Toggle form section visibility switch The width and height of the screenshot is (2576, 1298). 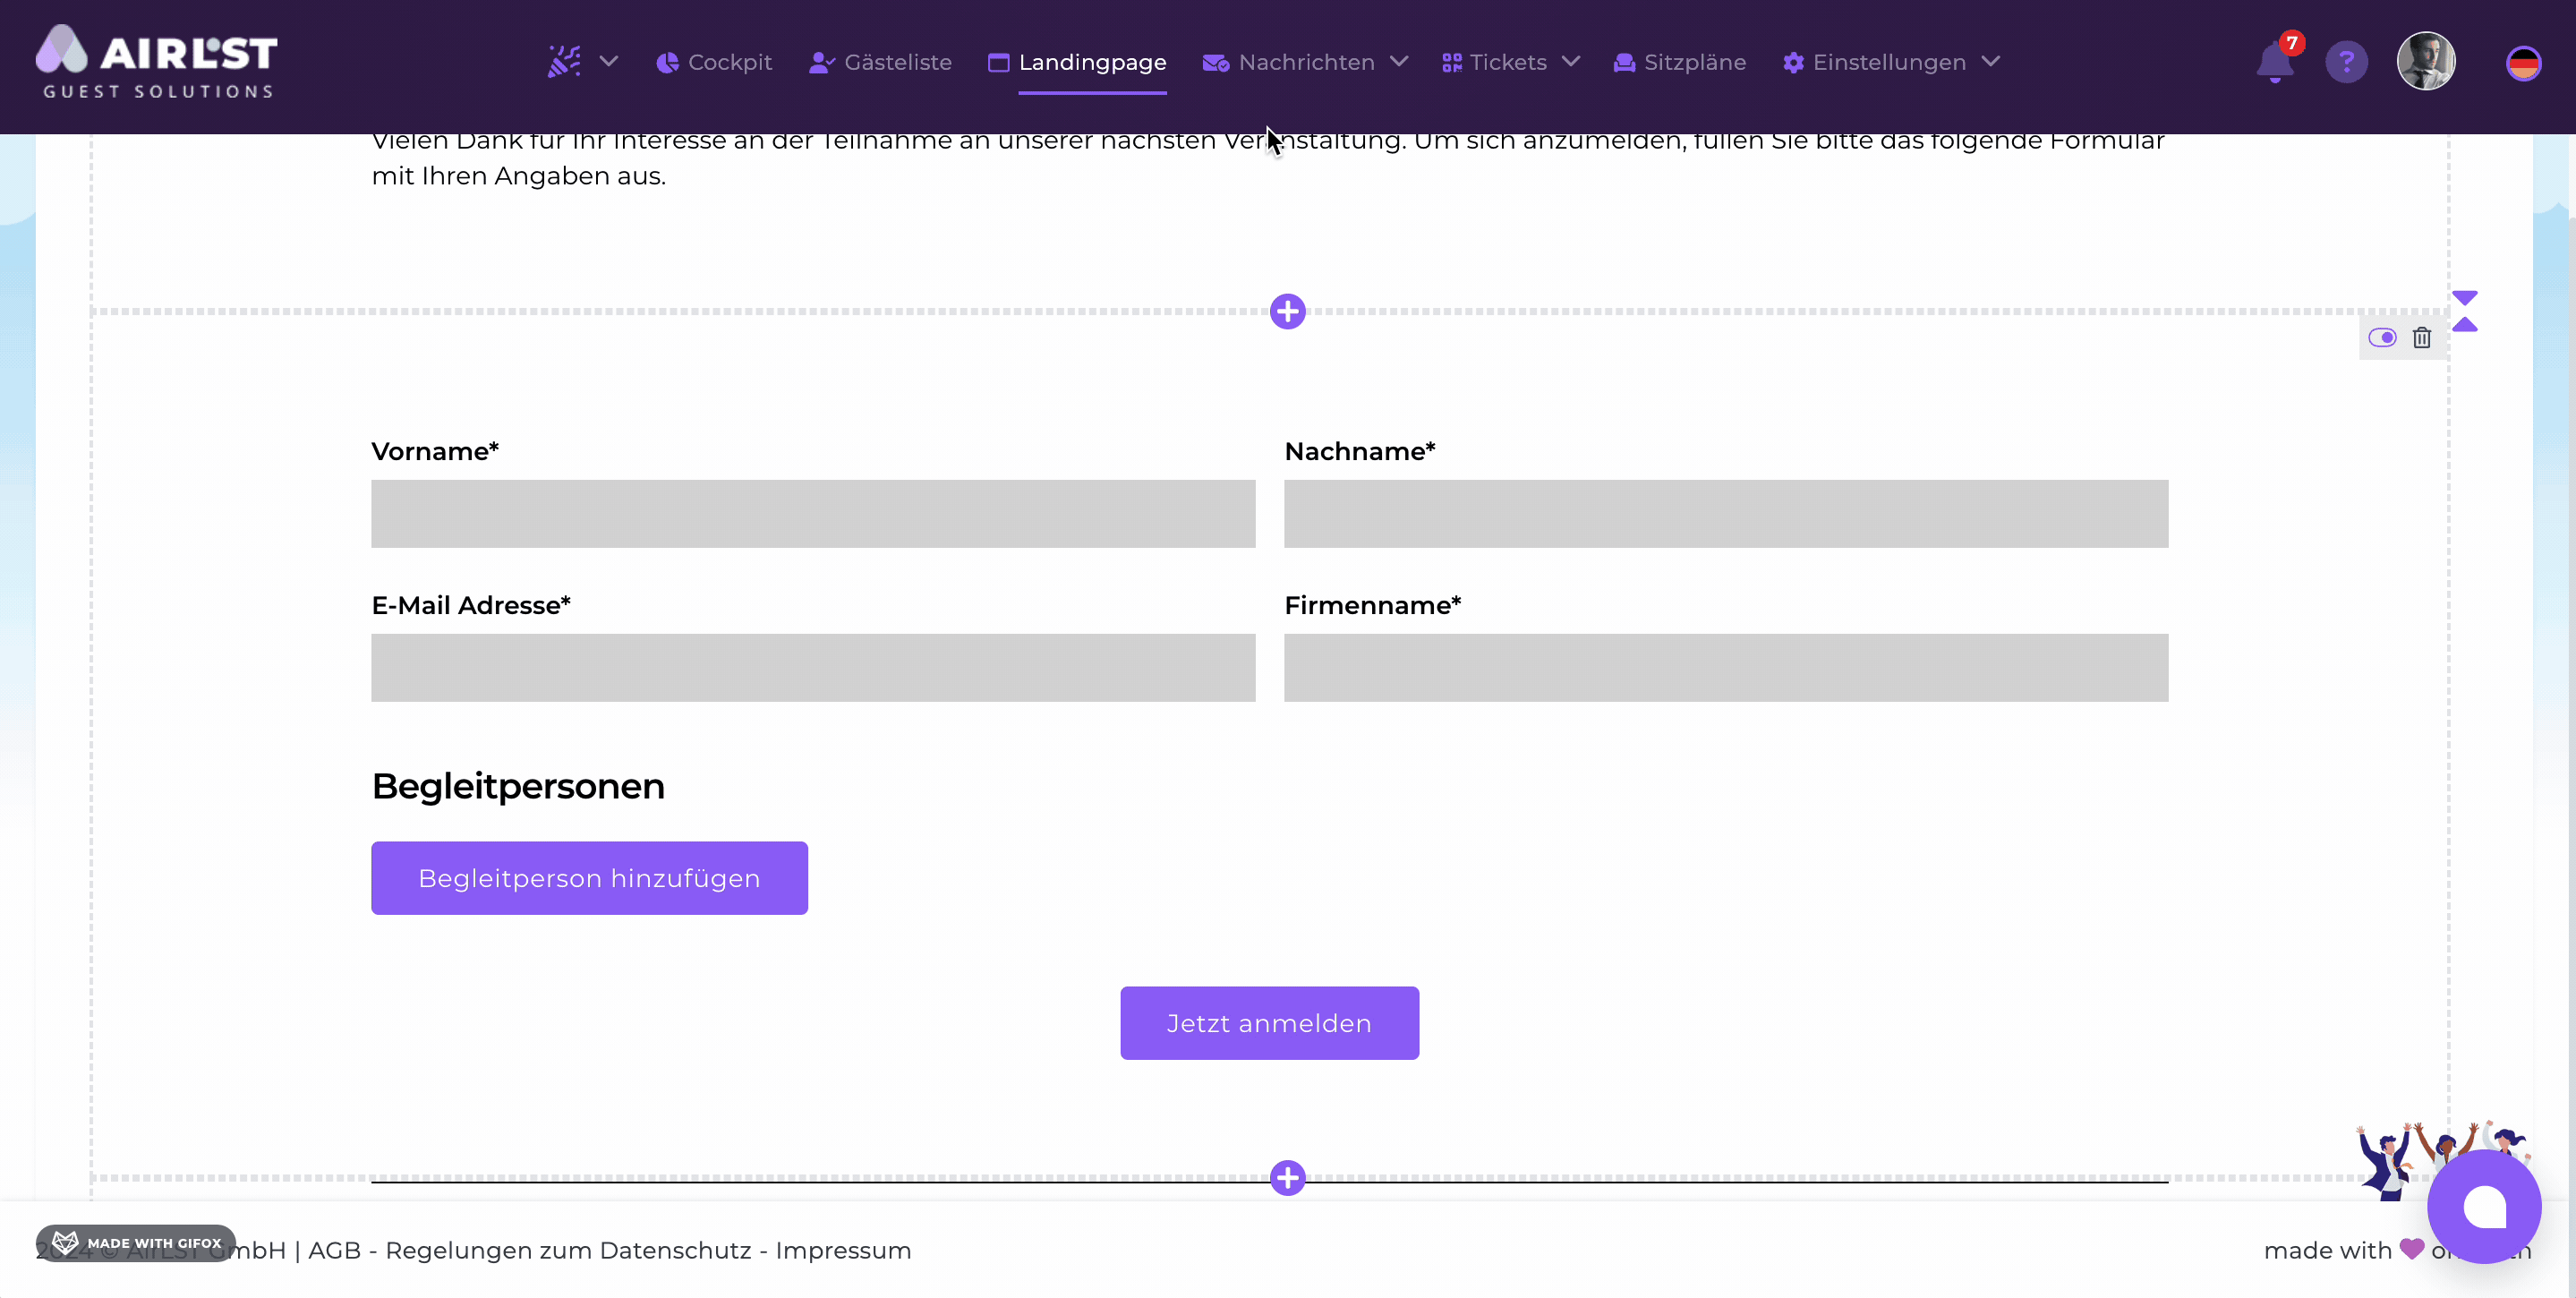[x=2382, y=338]
